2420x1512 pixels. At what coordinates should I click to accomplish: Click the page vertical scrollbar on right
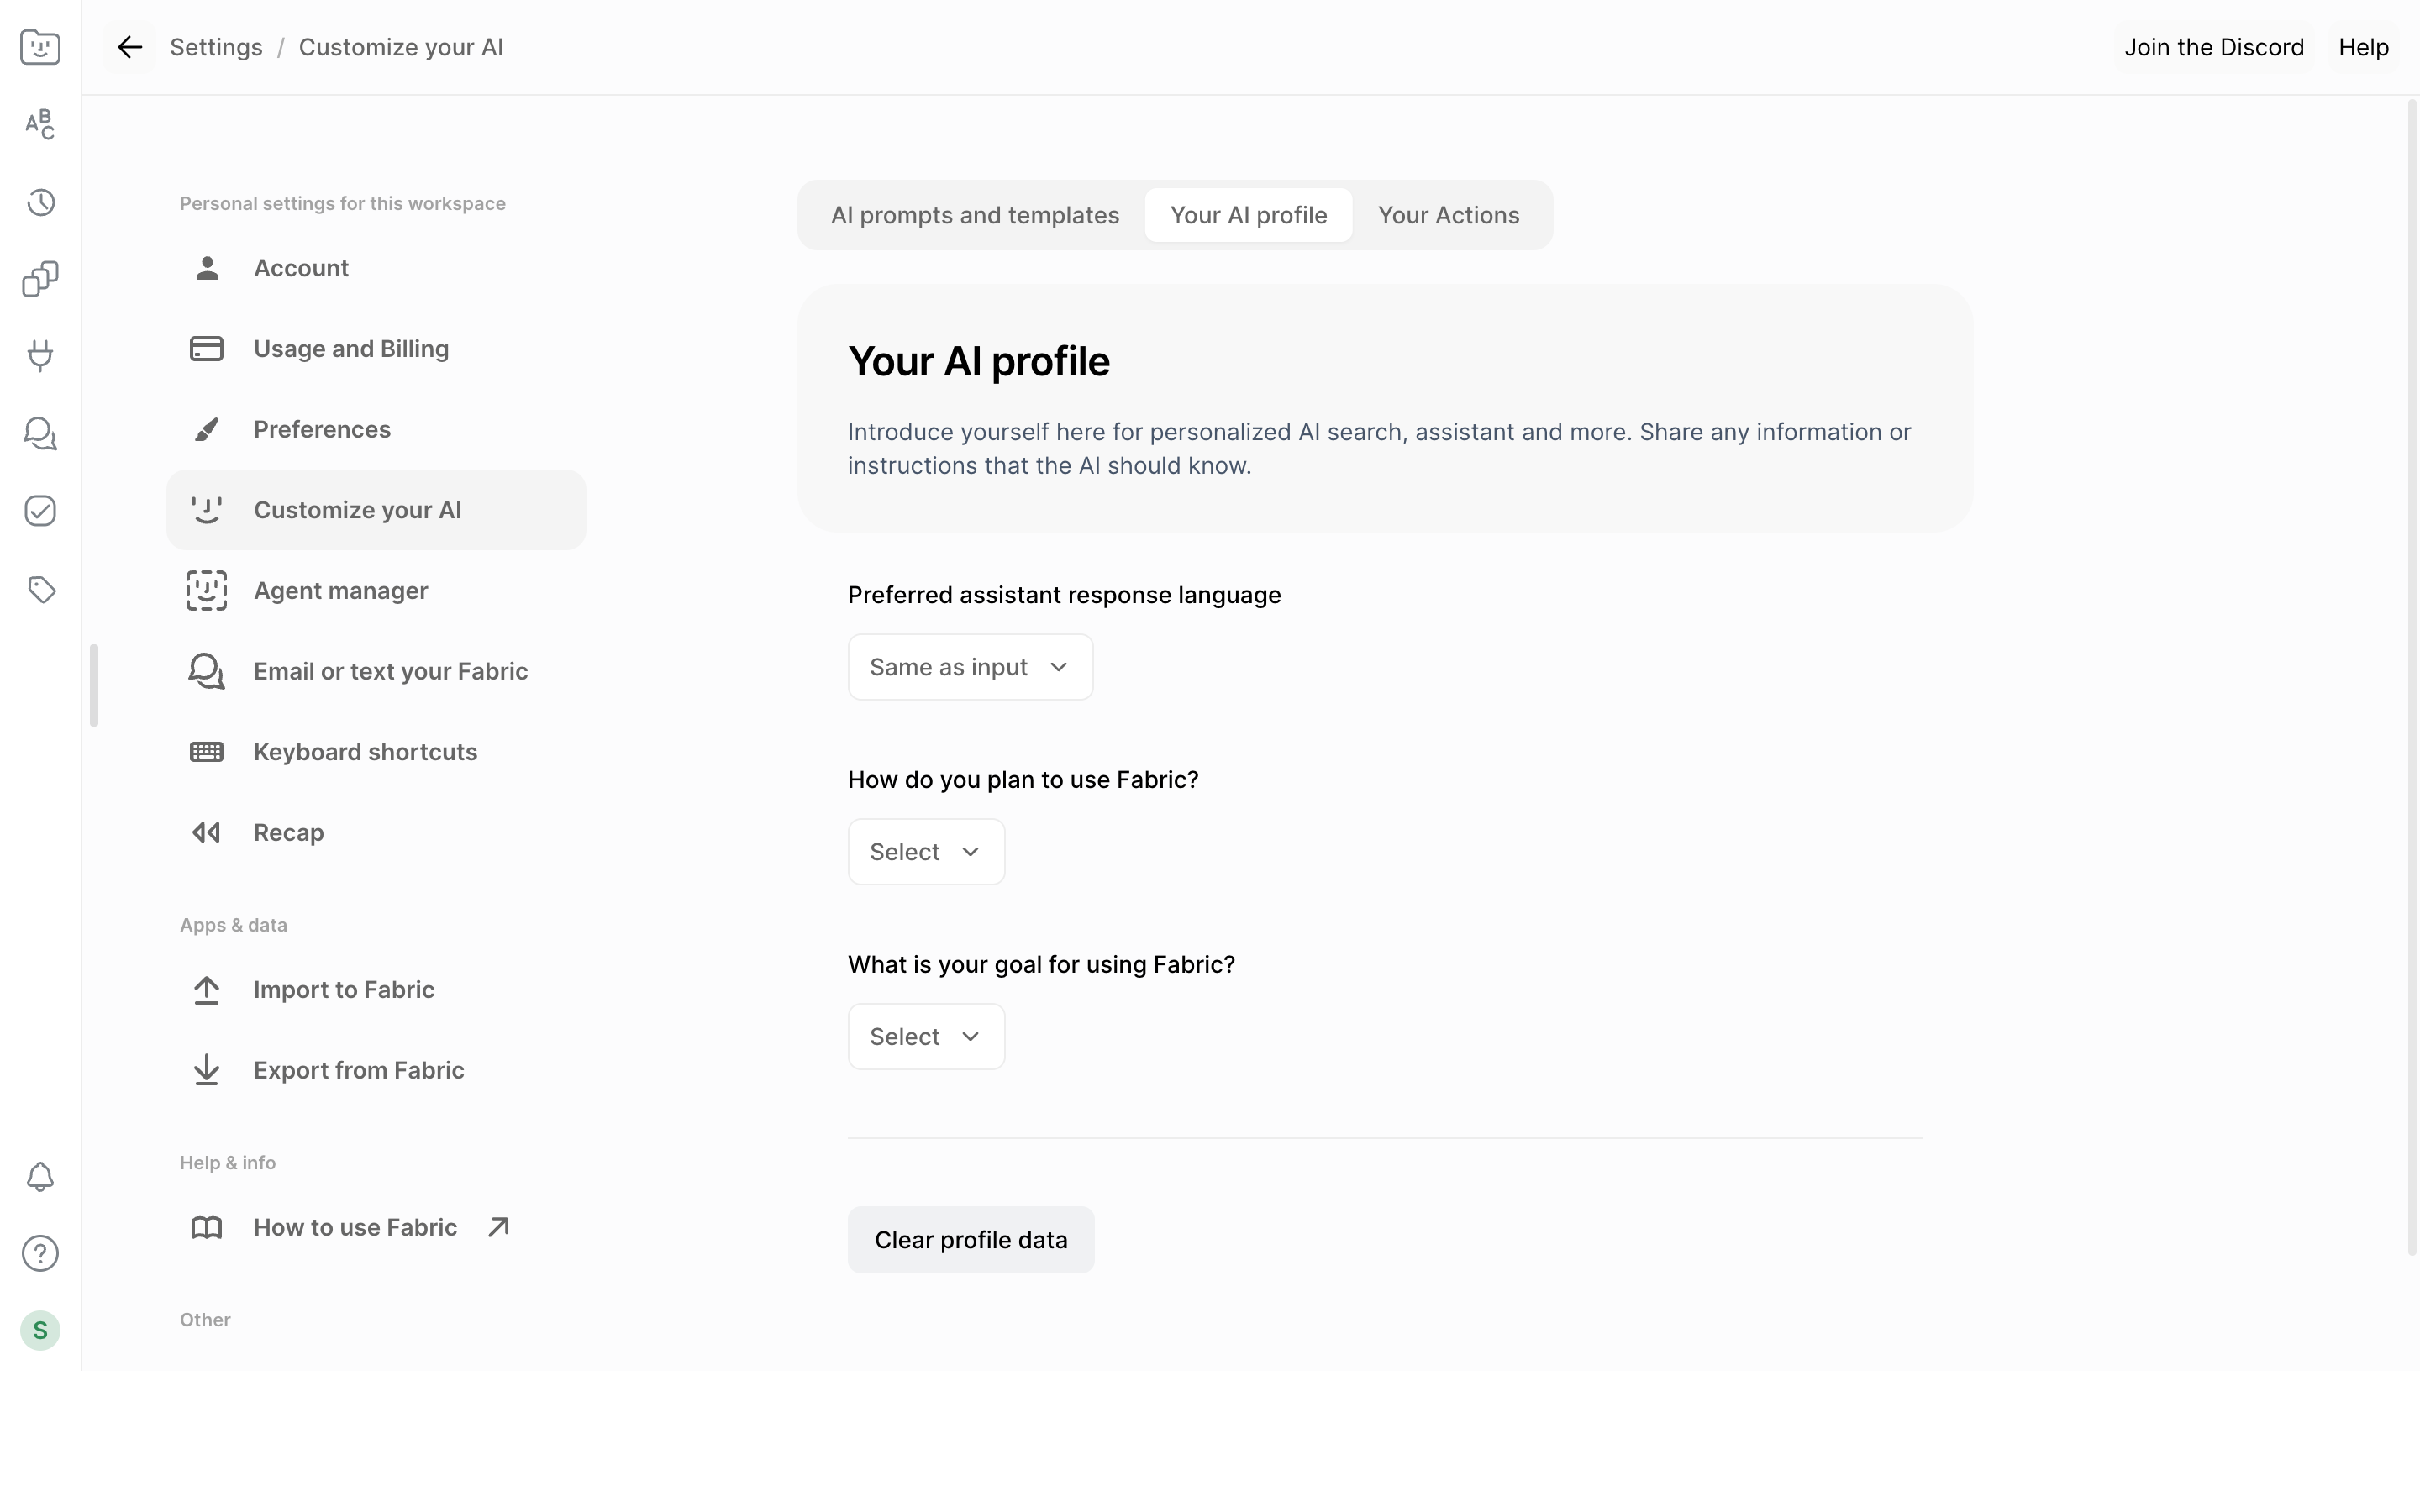[2412, 678]
